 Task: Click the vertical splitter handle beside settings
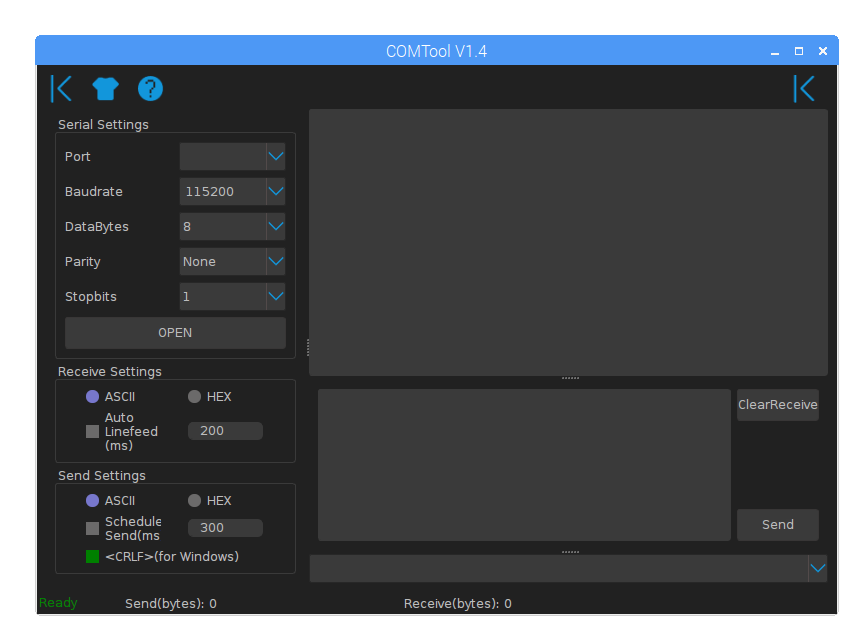(x=308, y=348)
